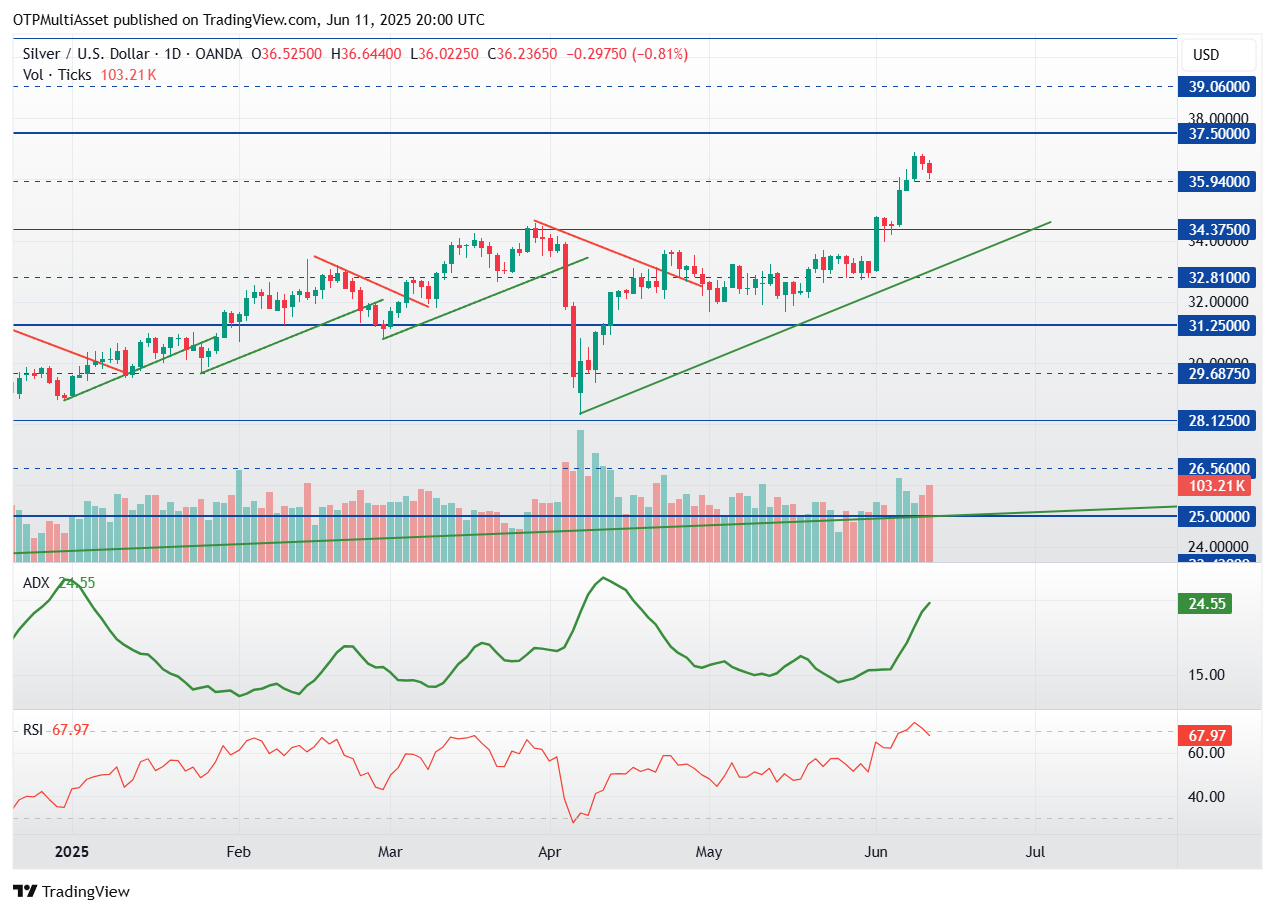This screenshot has height=913, width=1275.
Task: Click the red 67.97 RSI value tag
Action: pos(1205,736)
